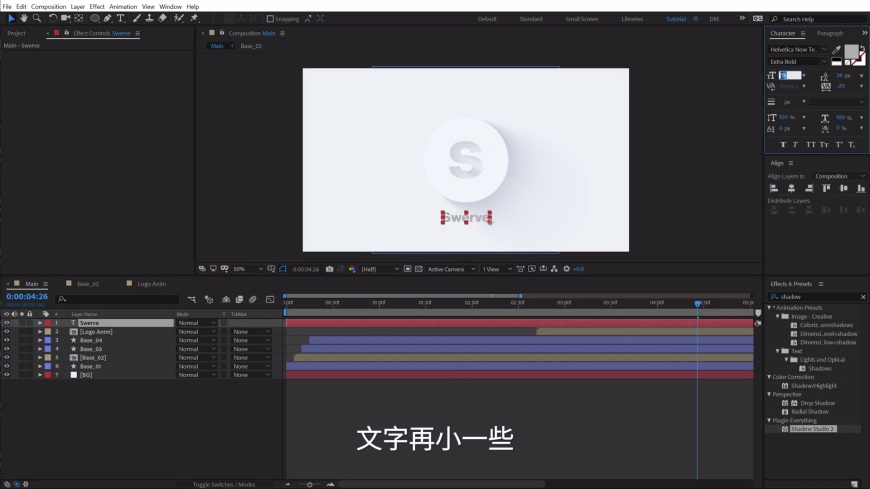Take a snapshot with camera icon
Image resolution: width=870 pixels, height=489 pixels.
(x=330, y=269)
